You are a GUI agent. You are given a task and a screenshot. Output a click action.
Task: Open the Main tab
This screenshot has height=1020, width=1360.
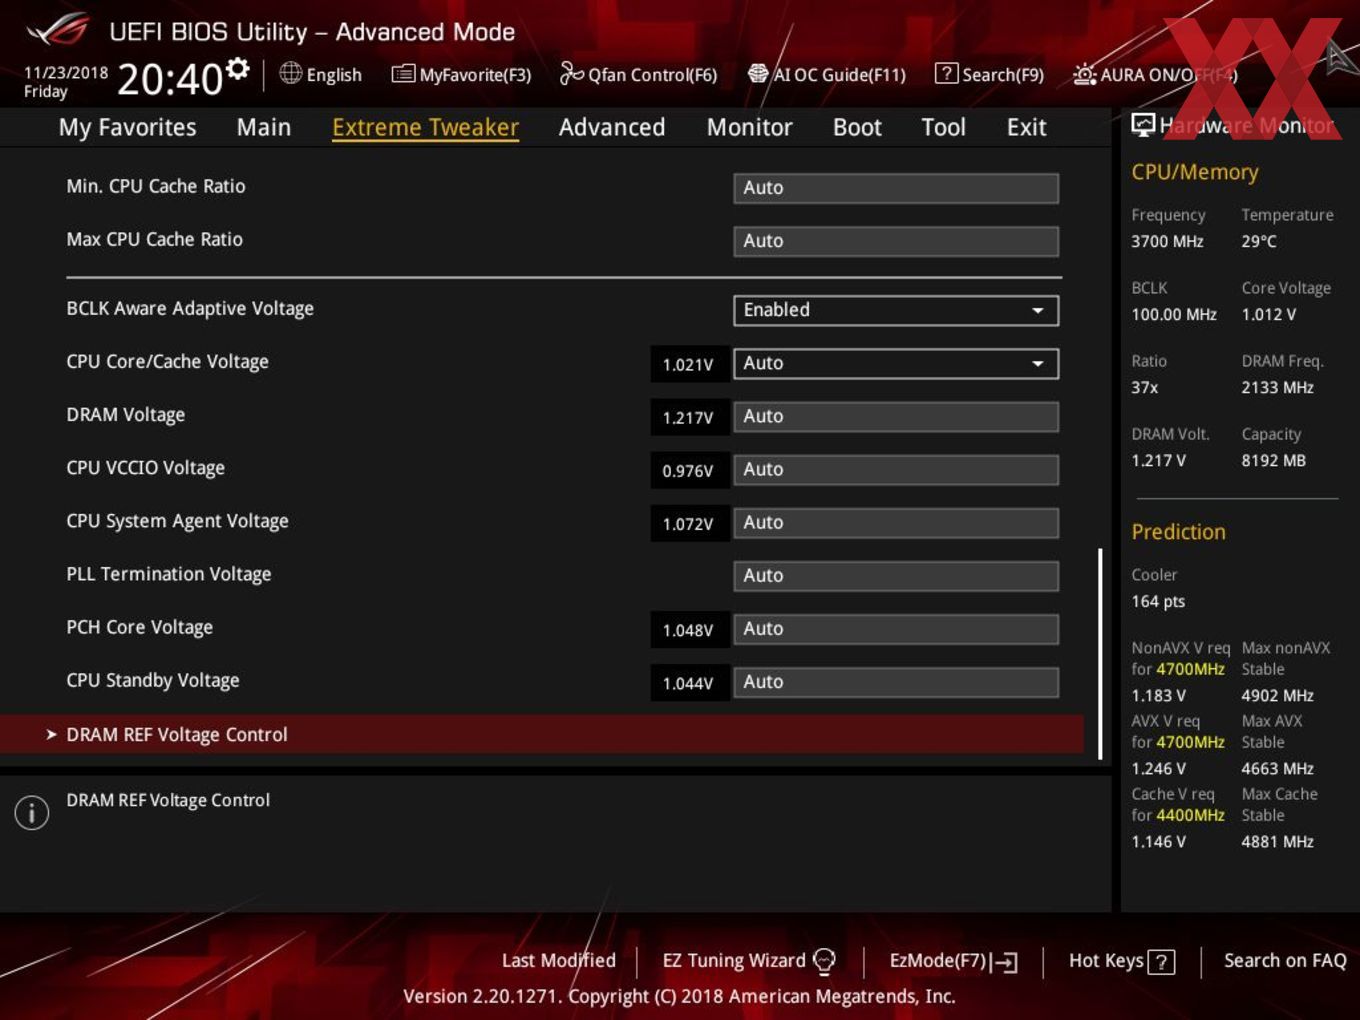point(264,127)
